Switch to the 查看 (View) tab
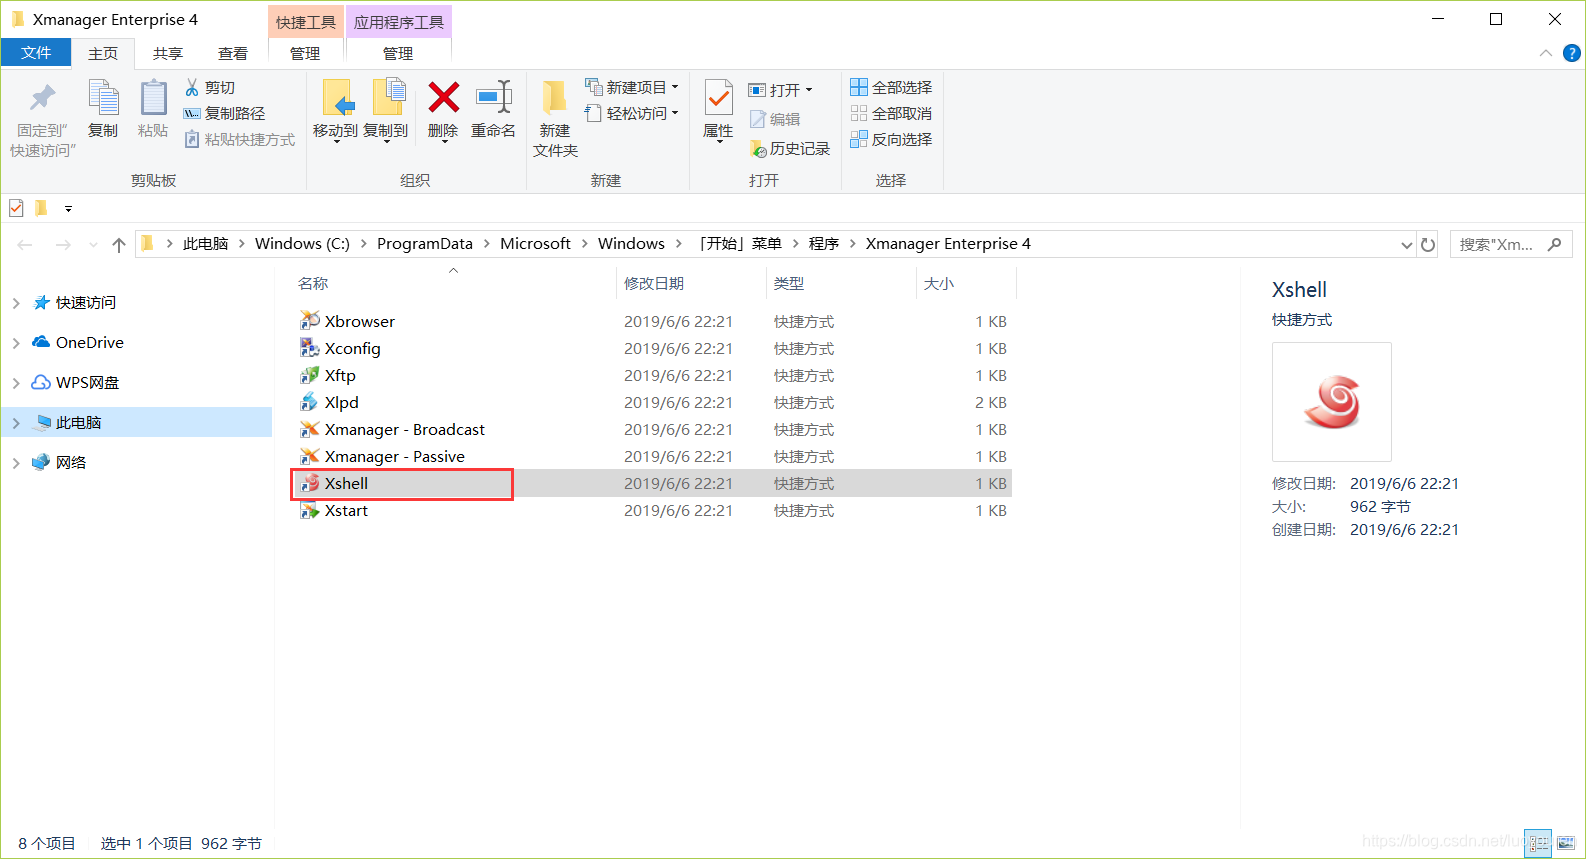 pyautogui.click(x=233, y=54)
